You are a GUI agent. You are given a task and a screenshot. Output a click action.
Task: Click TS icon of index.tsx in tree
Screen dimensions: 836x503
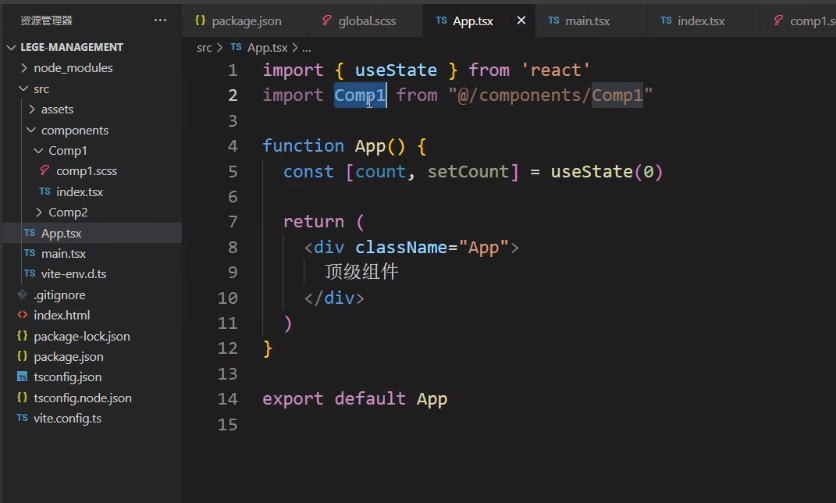click(45, 191)
